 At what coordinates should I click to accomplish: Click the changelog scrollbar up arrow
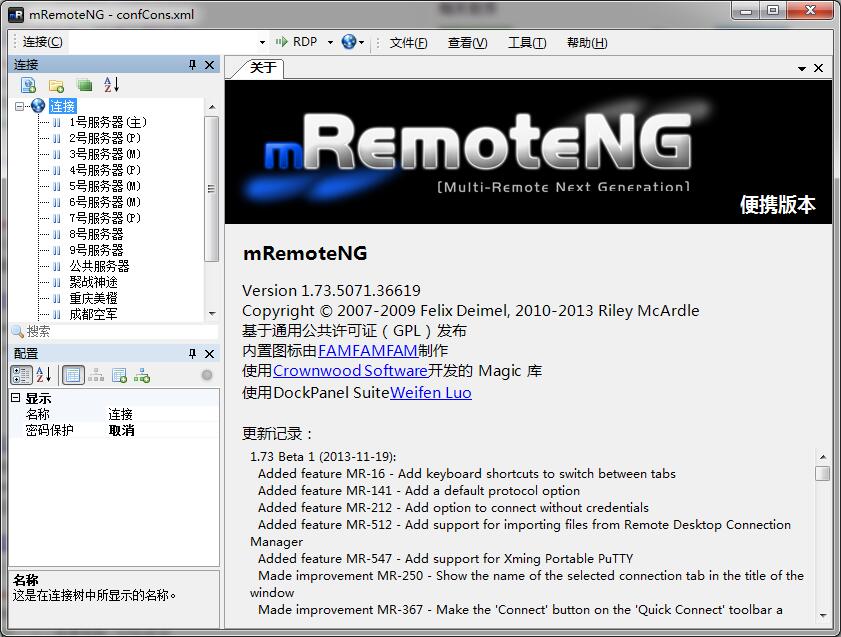tap(822, 457)
